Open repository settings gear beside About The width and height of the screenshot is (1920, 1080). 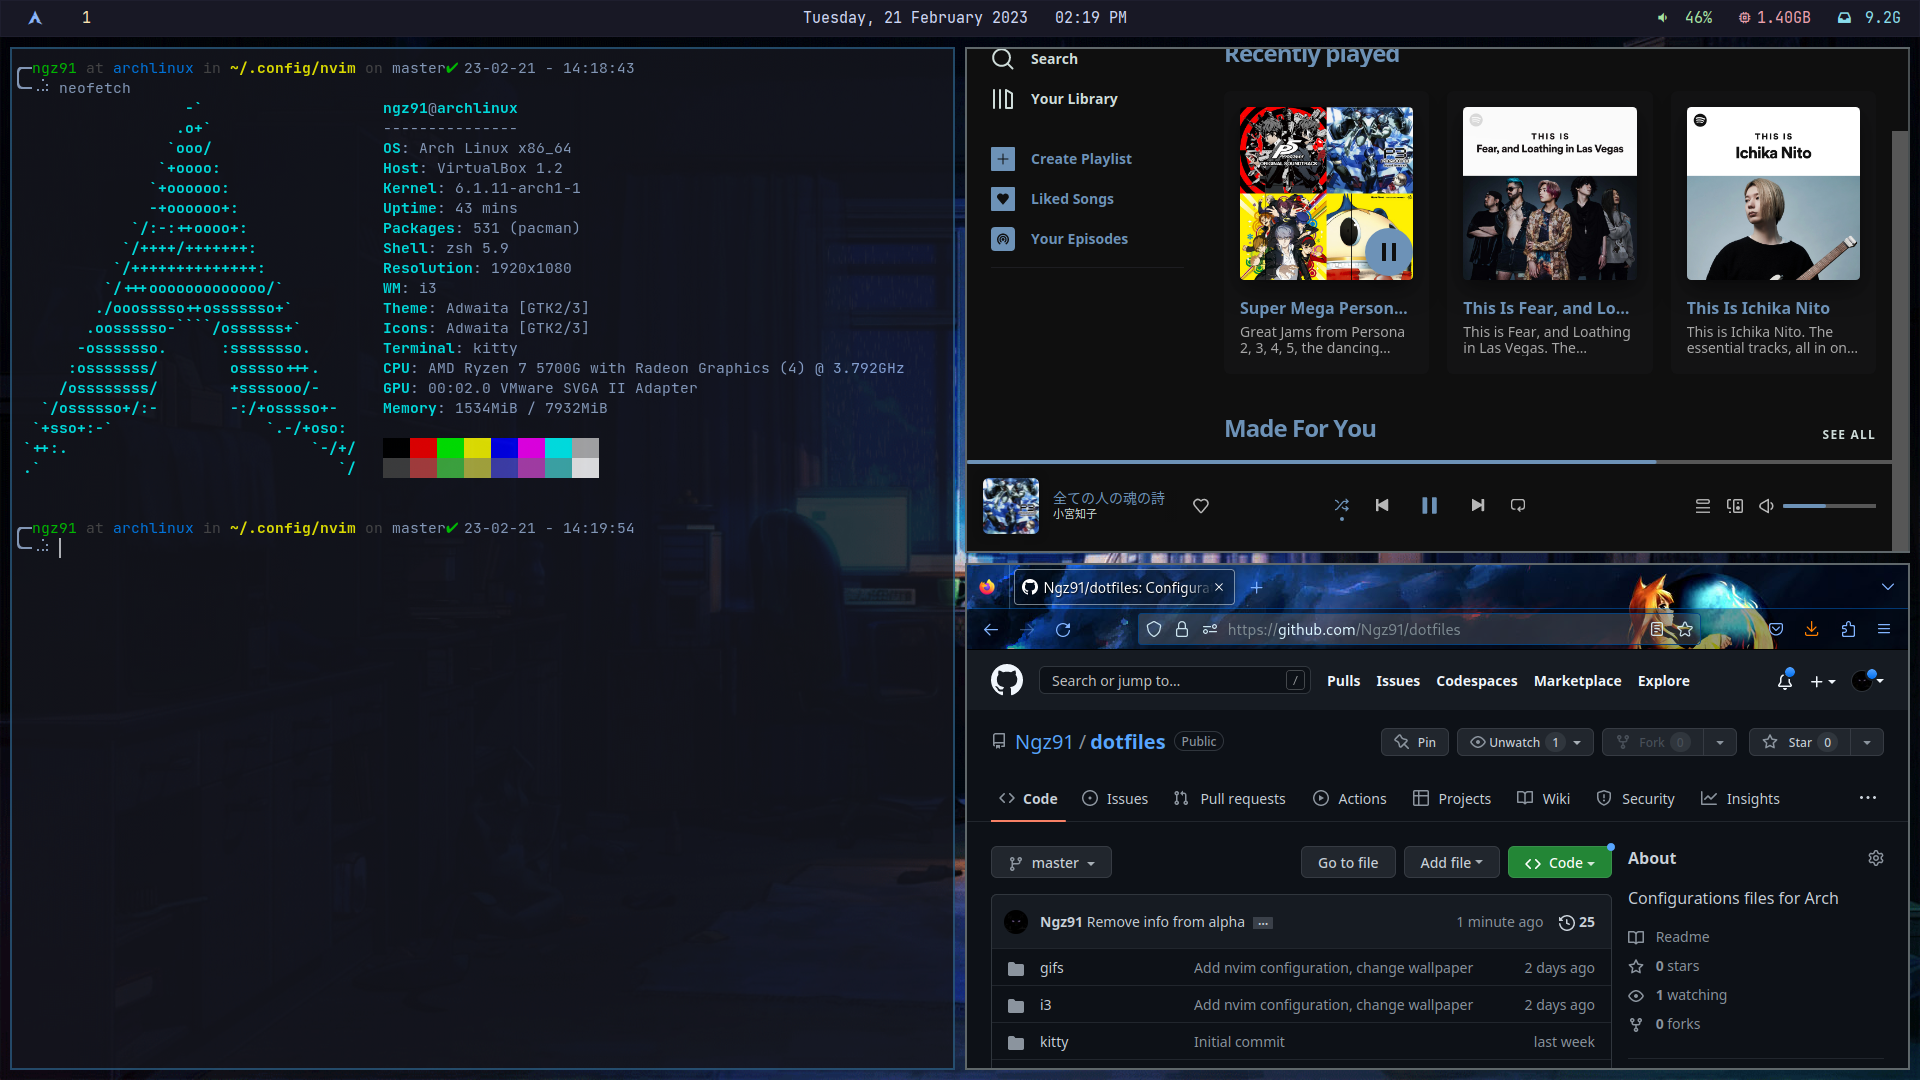1875,859
